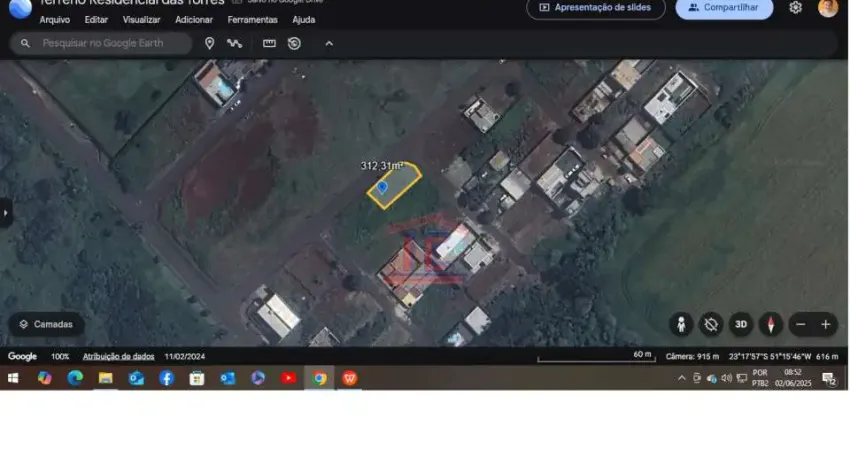This screenshot has height=450, width=850.
Task: Select the draw path or polygon tool
Action: [234, 43]
